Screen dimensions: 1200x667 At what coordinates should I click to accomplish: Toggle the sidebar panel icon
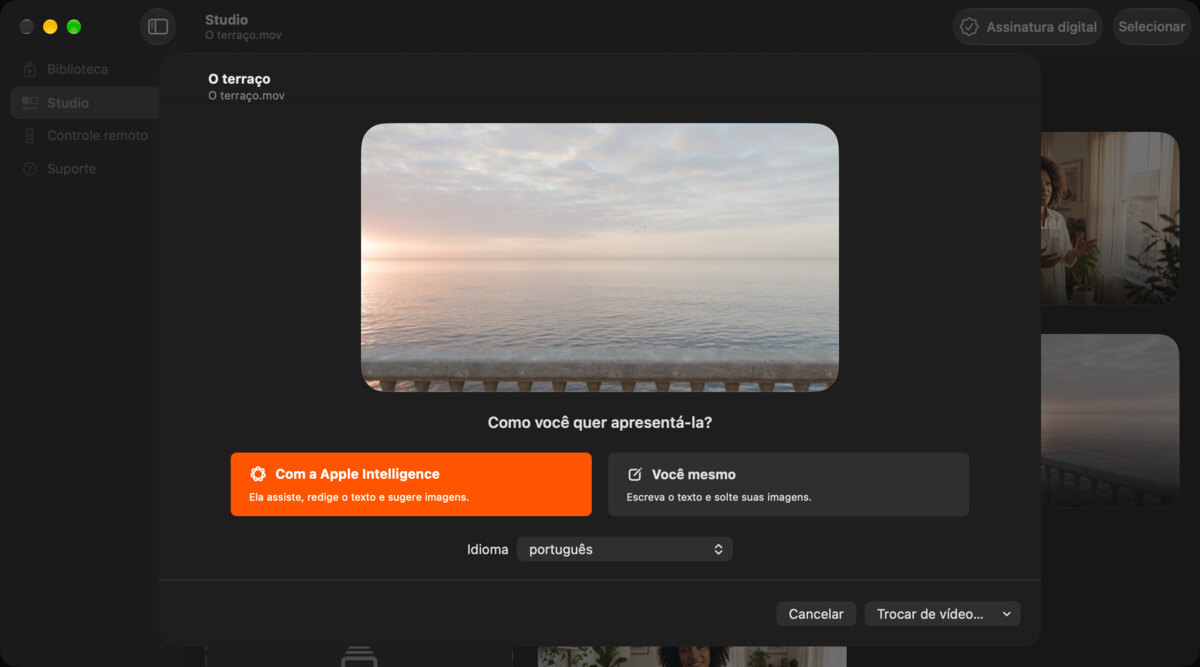coord(158,27)
